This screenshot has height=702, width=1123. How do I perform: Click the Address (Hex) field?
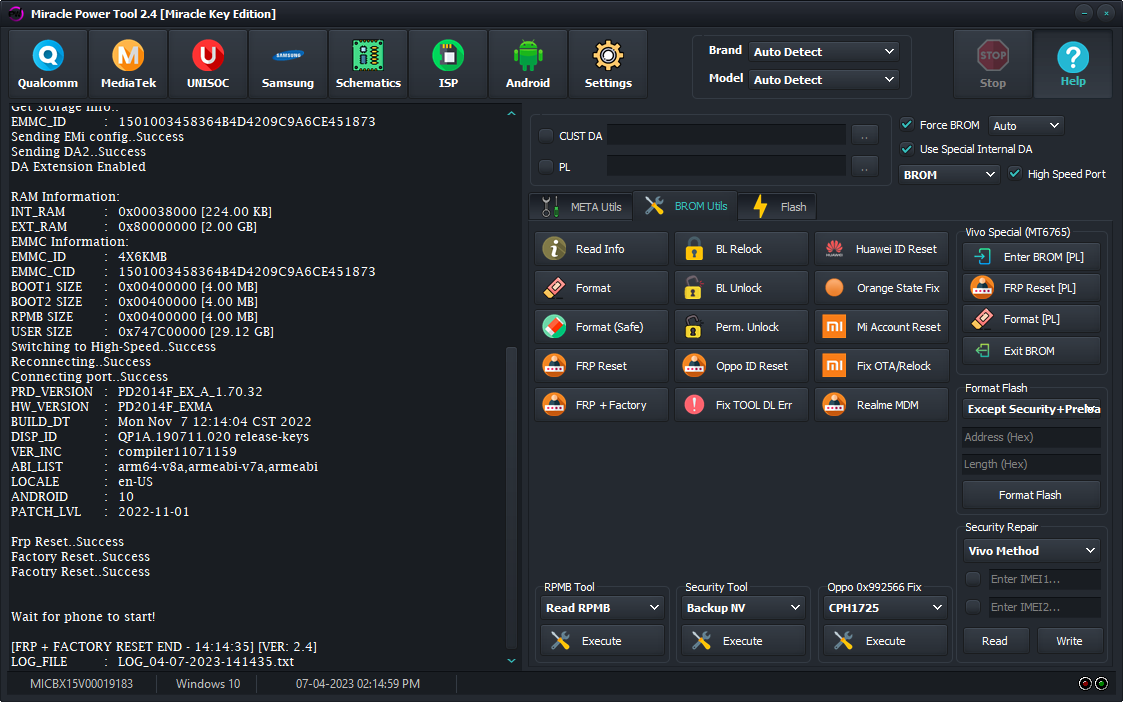pyautogui.click(x=1031, y=437)
